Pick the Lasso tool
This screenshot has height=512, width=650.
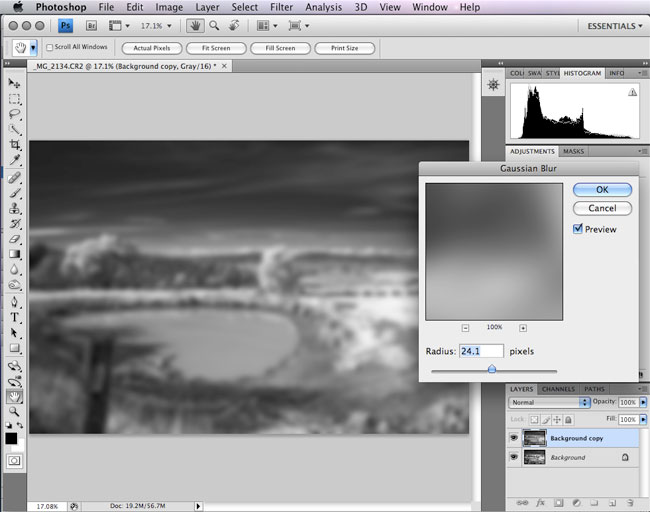click(15, 114)
